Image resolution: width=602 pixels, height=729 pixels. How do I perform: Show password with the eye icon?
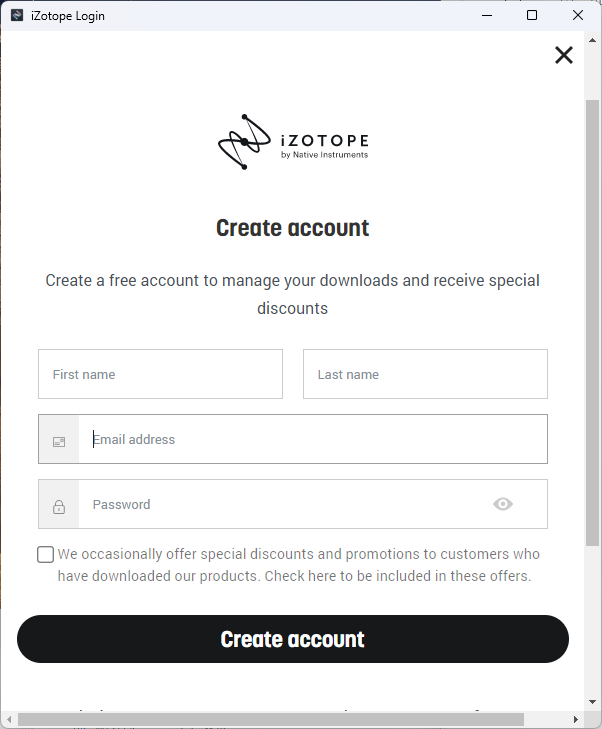[503, 504]
